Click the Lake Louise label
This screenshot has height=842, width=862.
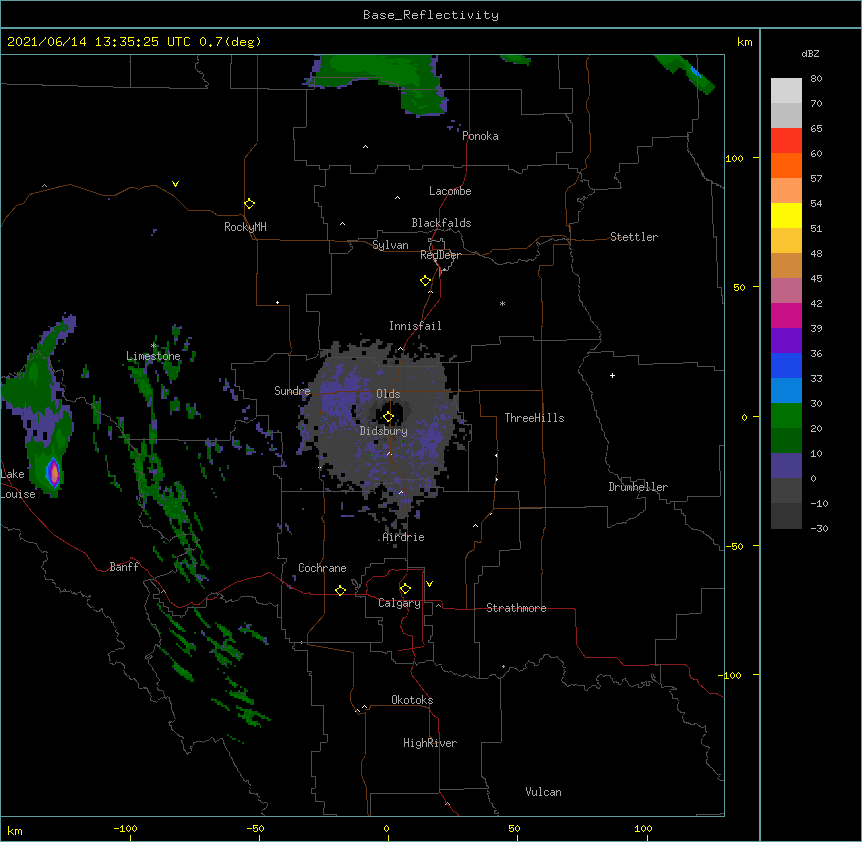tap(18, 484)
